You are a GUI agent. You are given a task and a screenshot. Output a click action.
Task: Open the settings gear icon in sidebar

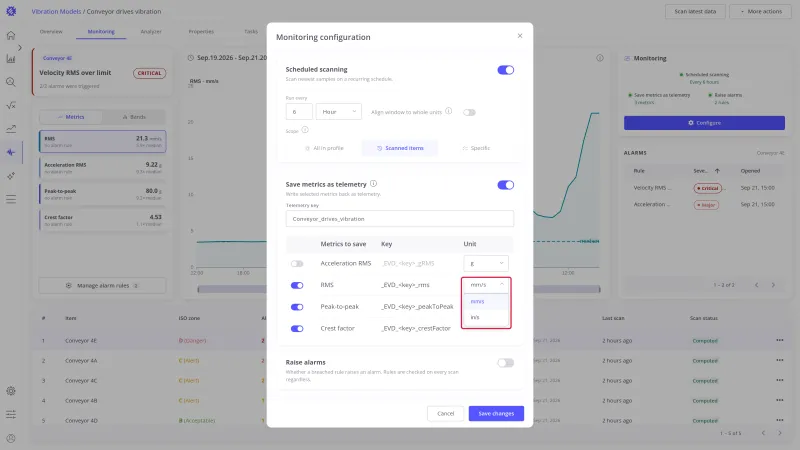[11, 391]
